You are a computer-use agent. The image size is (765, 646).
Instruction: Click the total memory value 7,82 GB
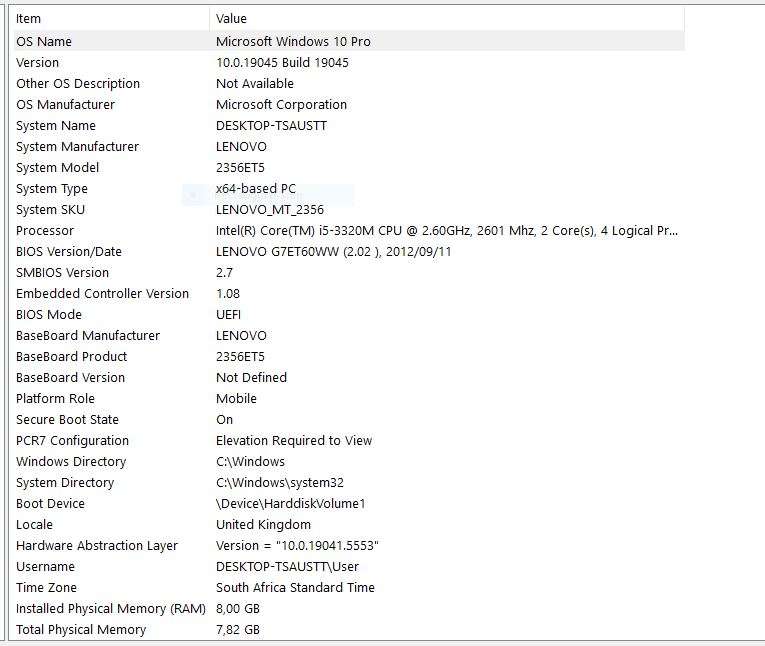(x=238, y=629)
